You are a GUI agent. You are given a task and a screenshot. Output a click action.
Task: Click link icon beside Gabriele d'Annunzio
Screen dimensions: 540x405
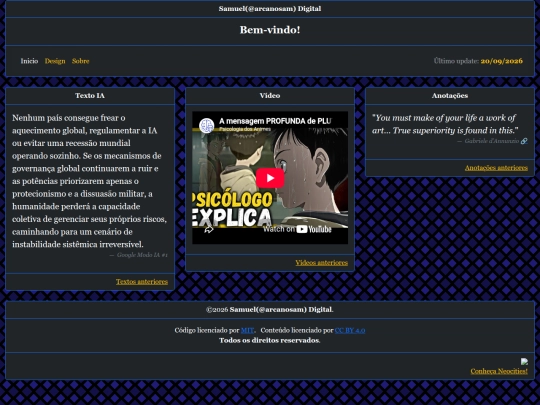[524, 141]
